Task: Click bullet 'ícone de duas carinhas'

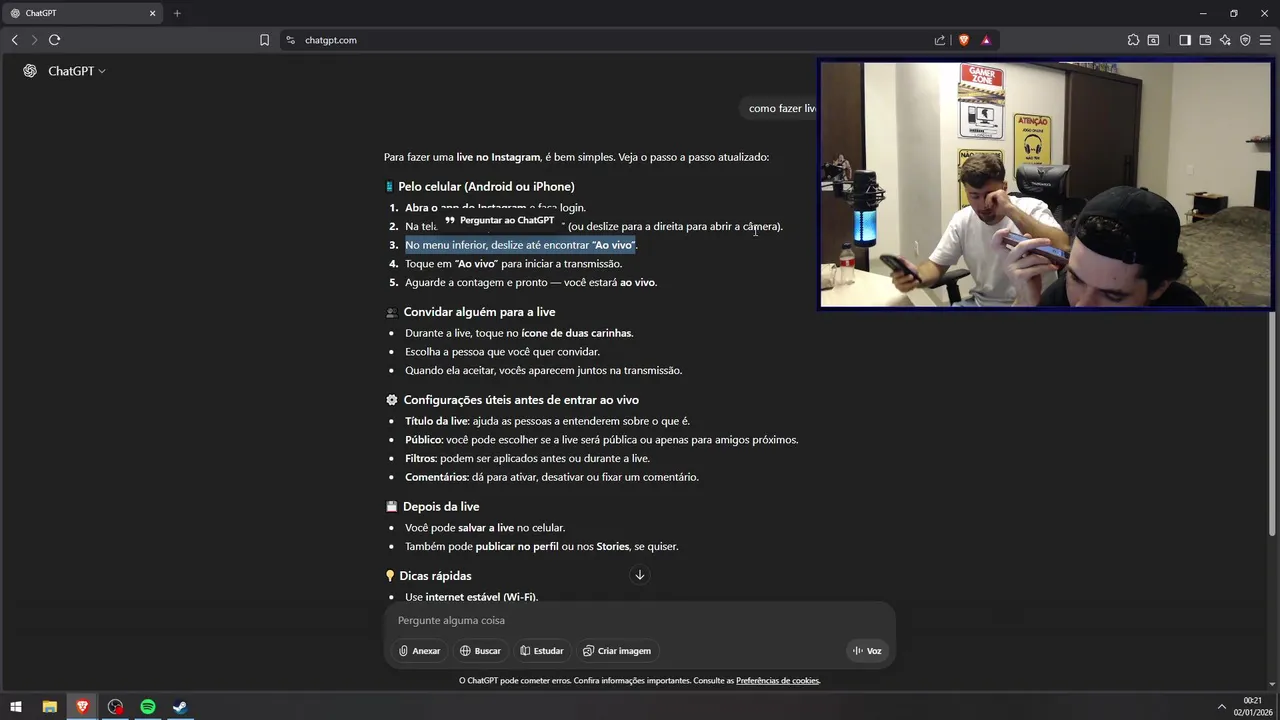Action: point(519,333)
